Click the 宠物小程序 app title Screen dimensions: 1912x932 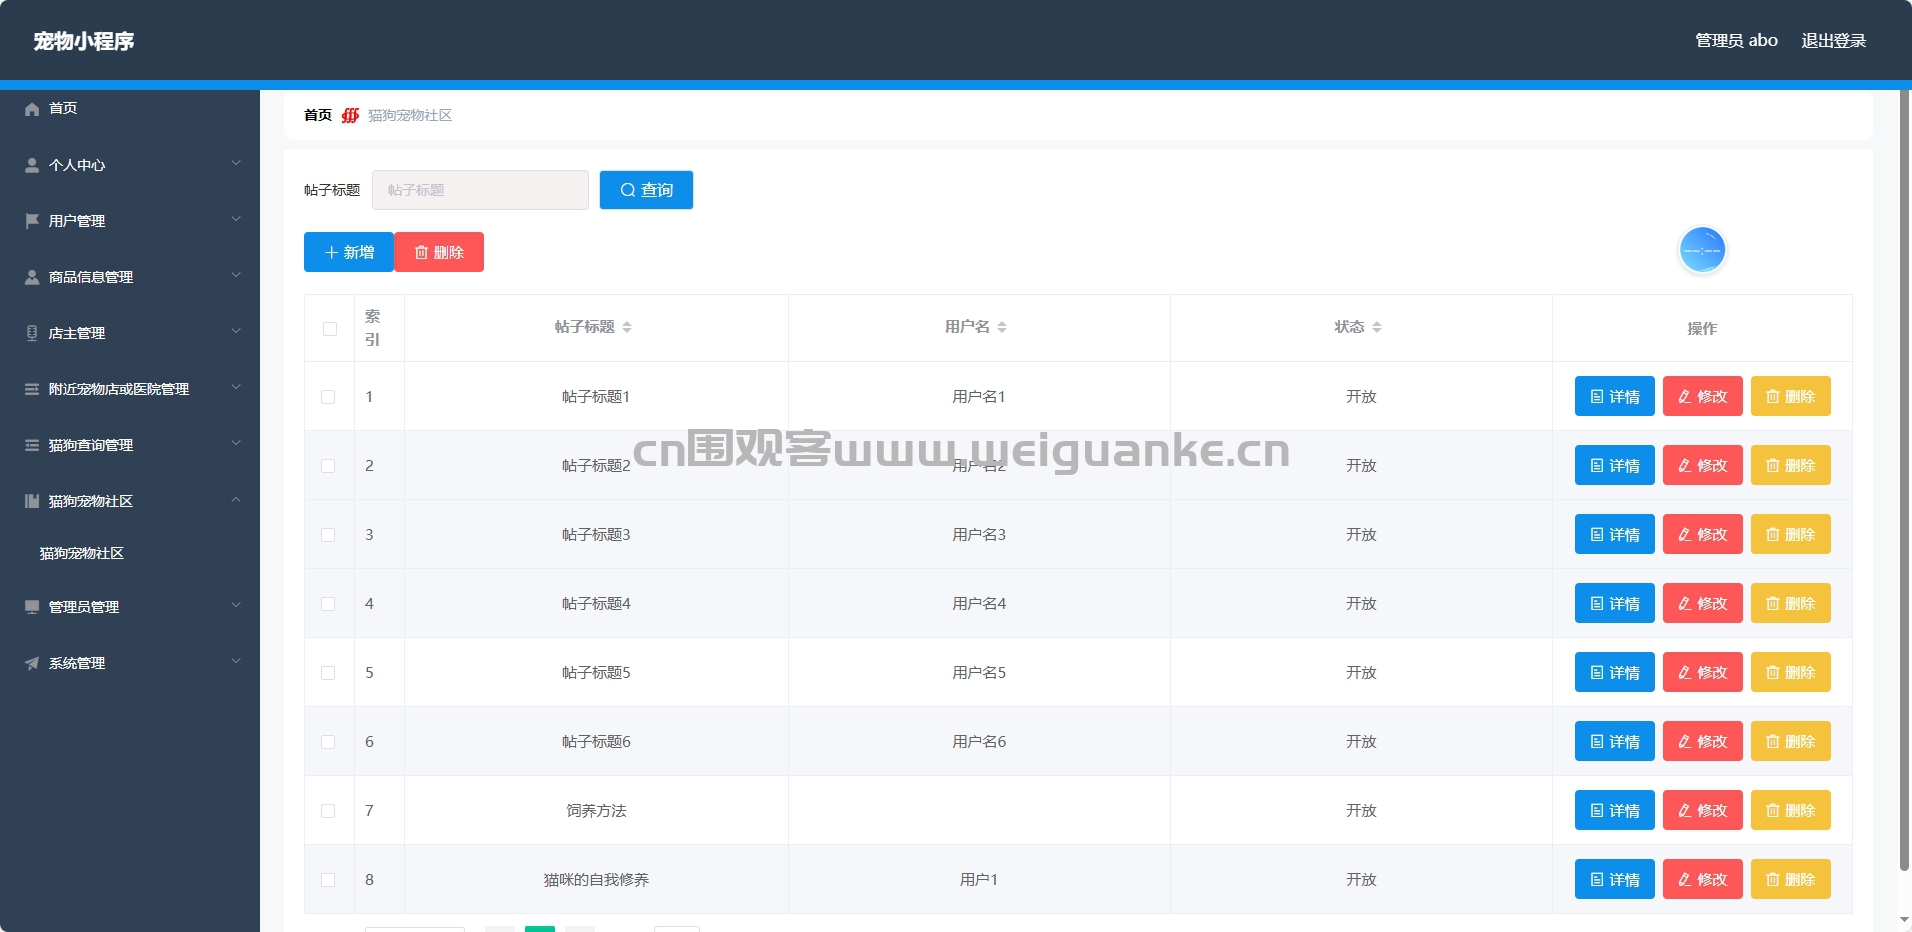[84, 41]
